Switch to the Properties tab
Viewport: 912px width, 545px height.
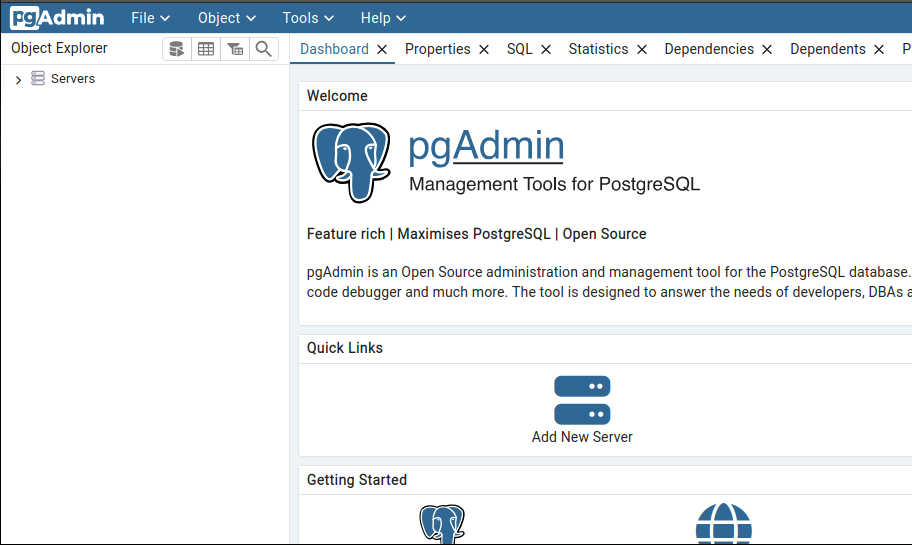437,49
